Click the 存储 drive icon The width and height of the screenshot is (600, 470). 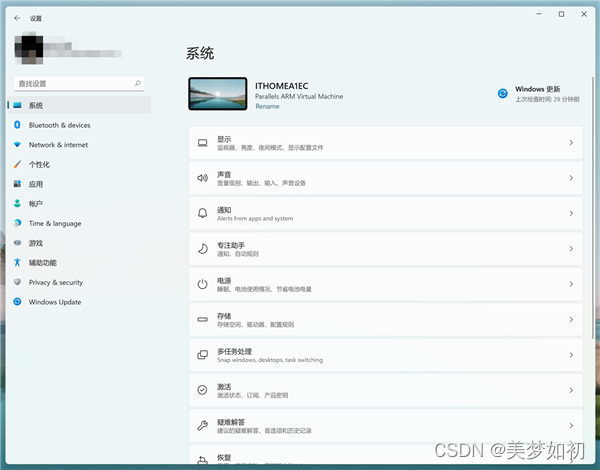(x=202, y=319)
